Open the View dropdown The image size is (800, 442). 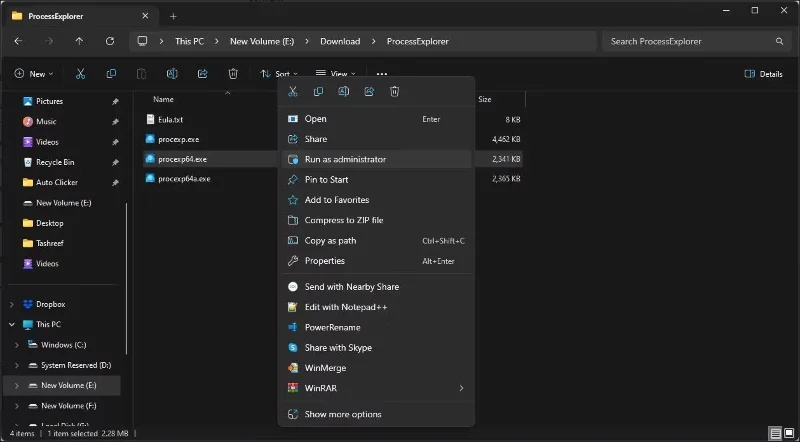pyautogui.click(x=335, y=74)
